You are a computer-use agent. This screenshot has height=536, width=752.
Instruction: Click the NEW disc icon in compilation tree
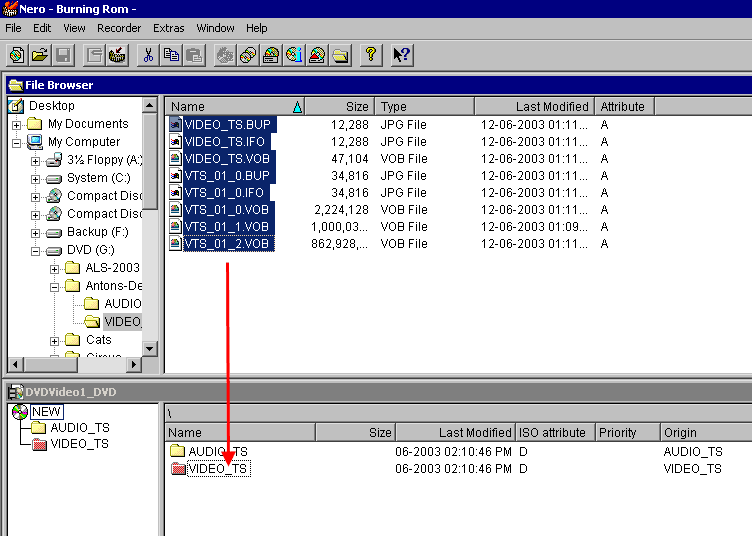tap(20, 412)
